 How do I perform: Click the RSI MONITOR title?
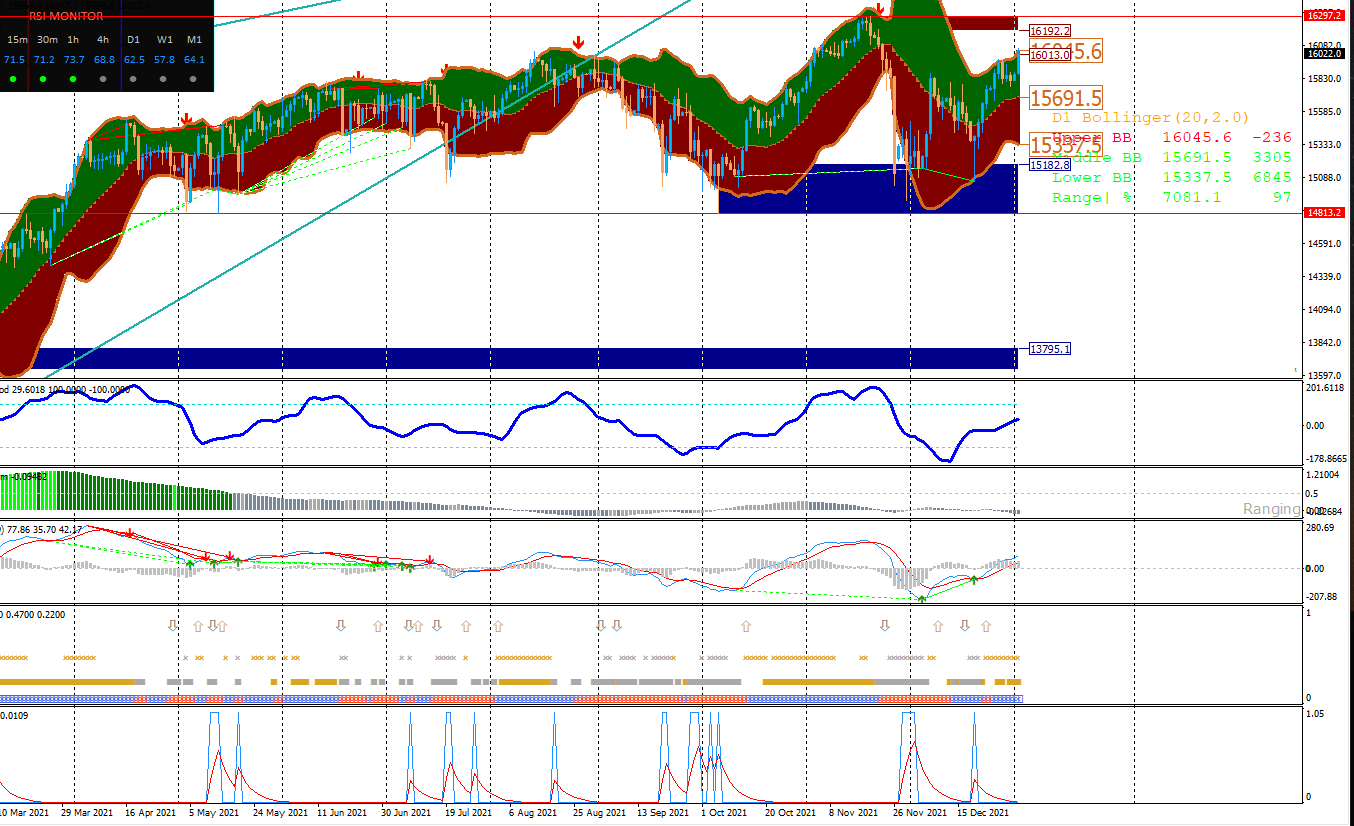click(66, 16)
